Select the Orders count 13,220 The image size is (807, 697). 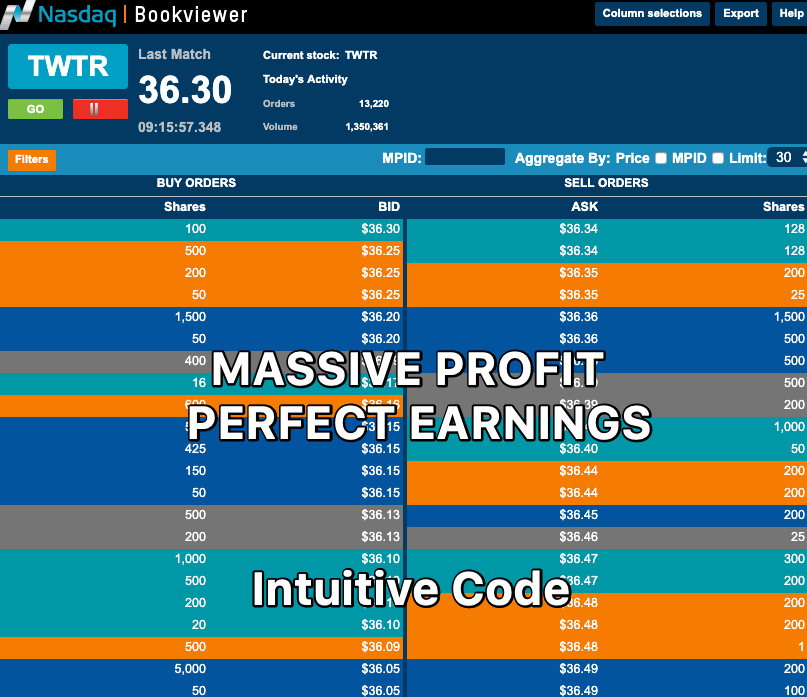click(x=374, y=103)
